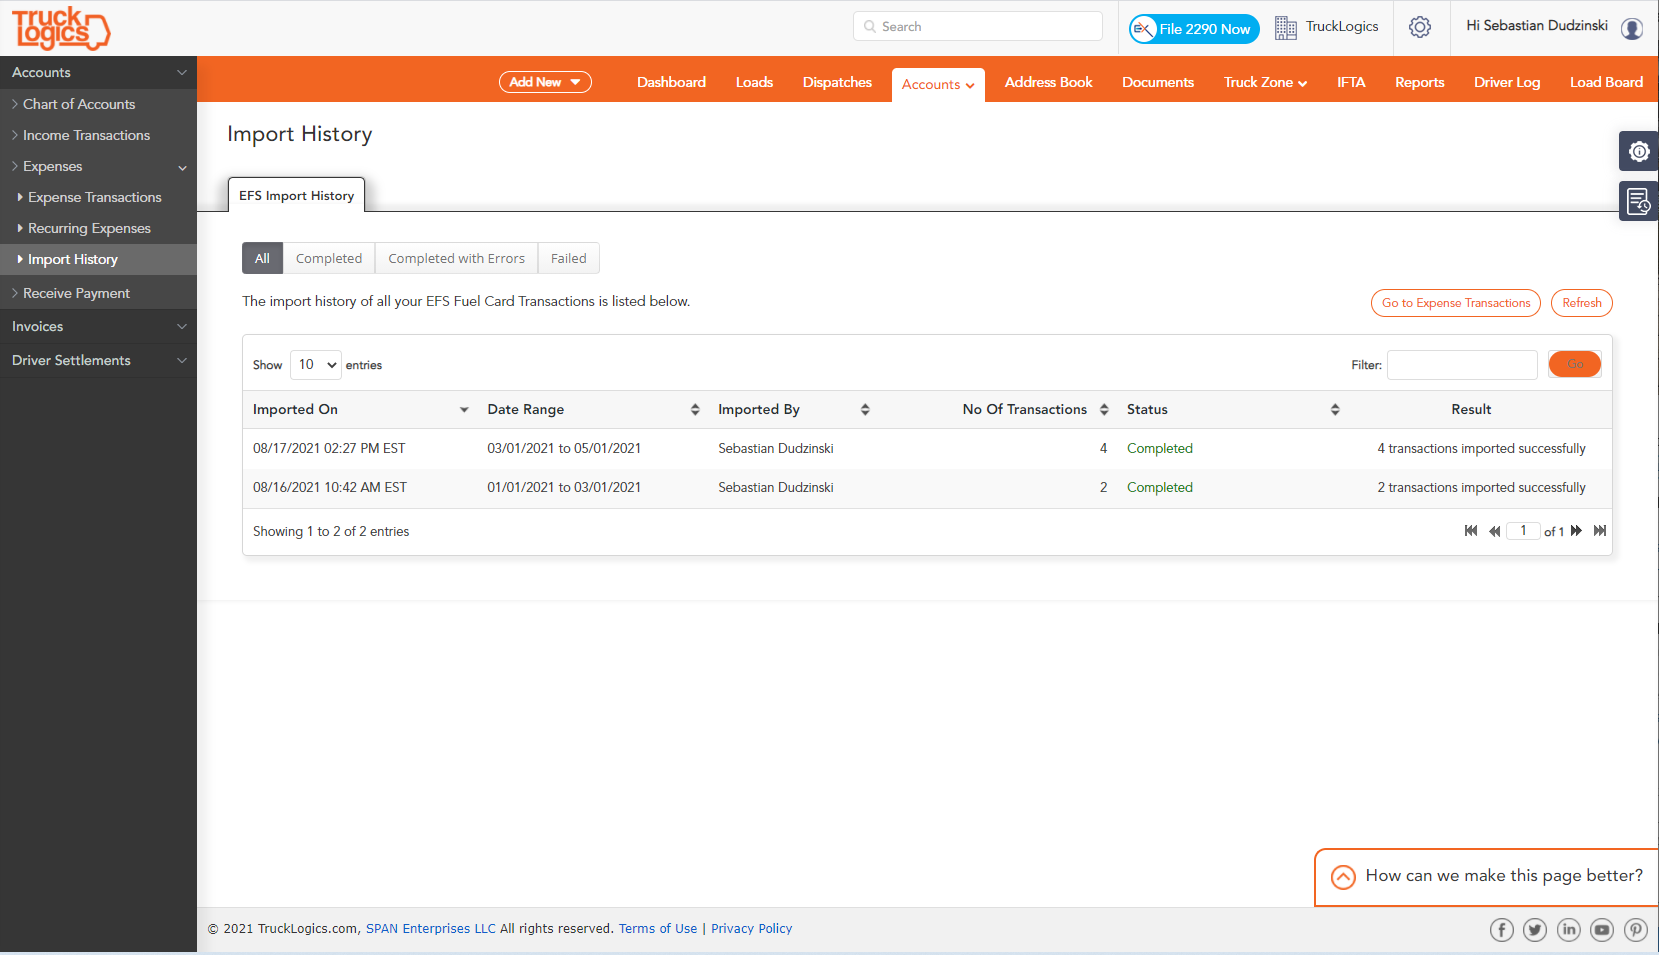Sort table by Imported On column

tap(464, 410)
